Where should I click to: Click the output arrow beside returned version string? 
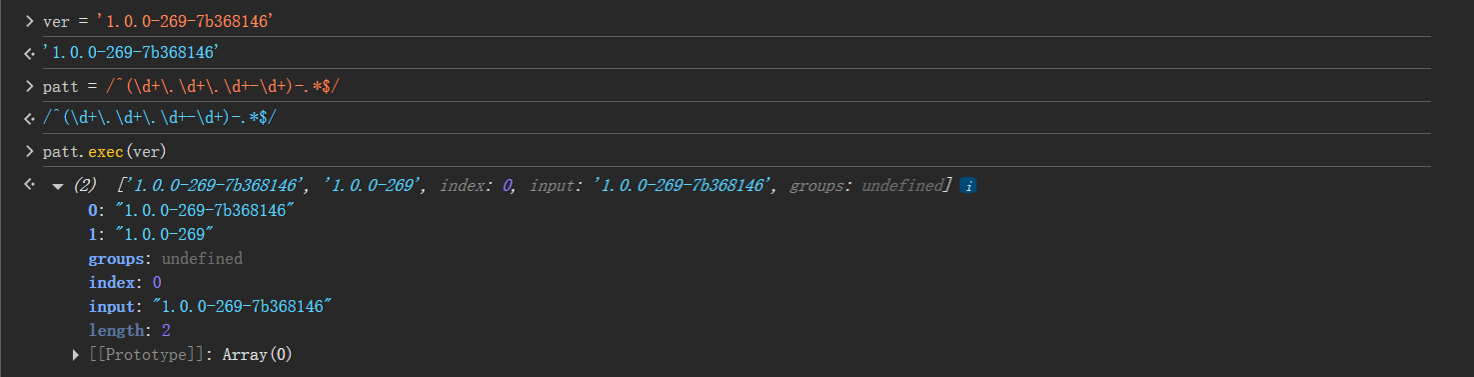pyautogui.click(x=30, y=54)
